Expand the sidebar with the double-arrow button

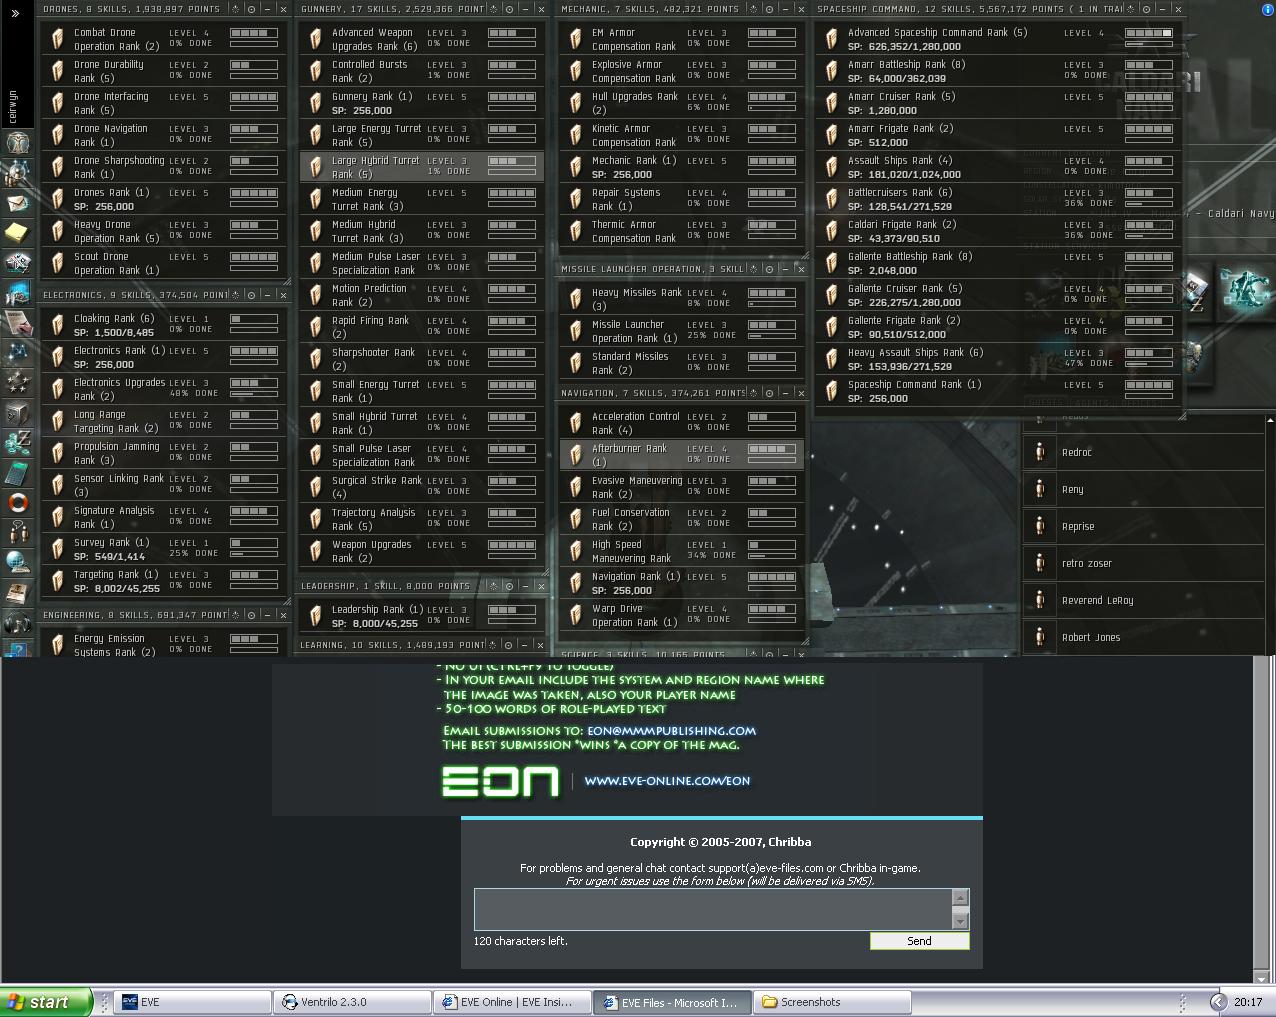(15, 13)
